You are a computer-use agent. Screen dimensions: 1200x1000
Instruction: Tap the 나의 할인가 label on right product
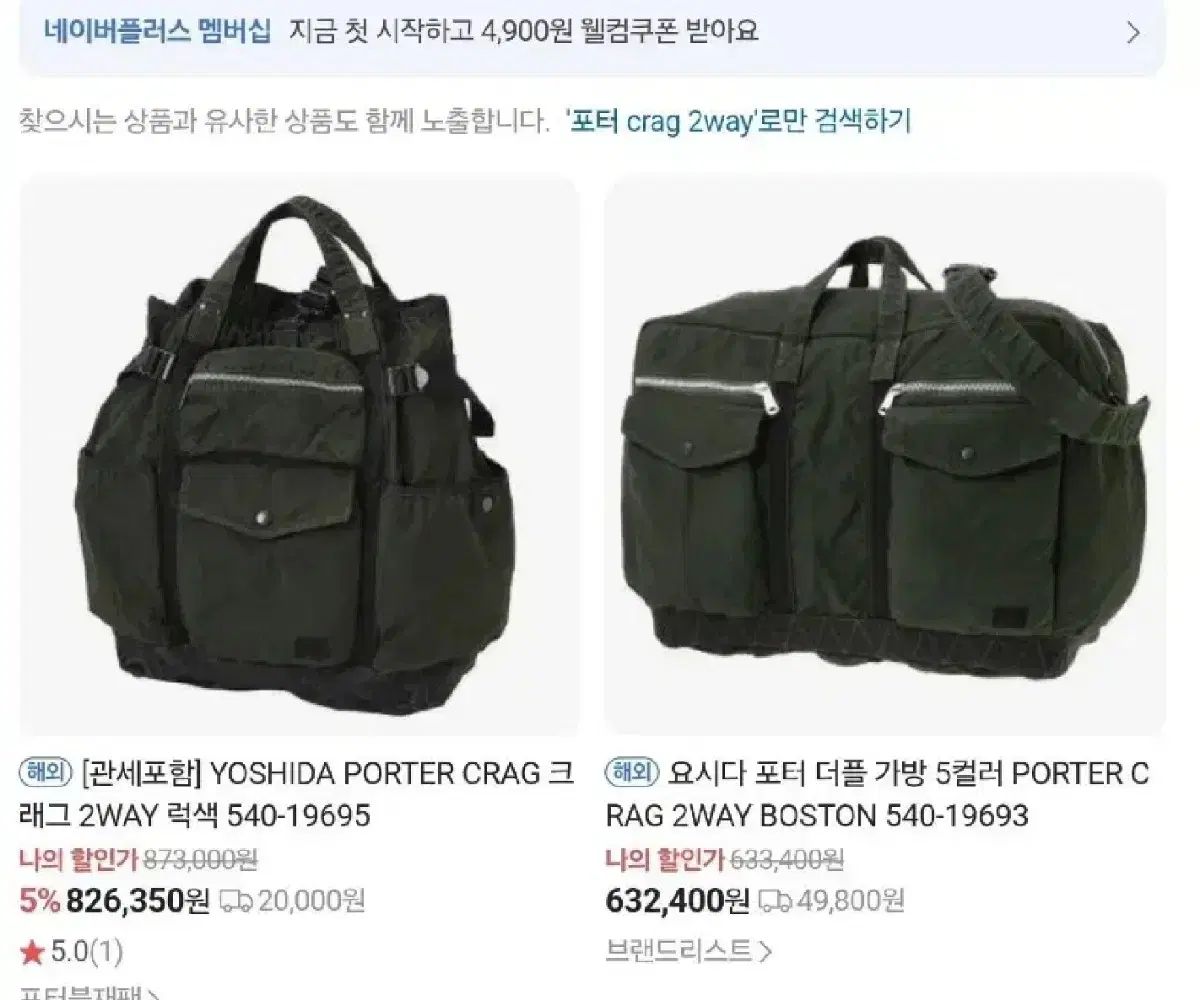[x=666, y=858]
